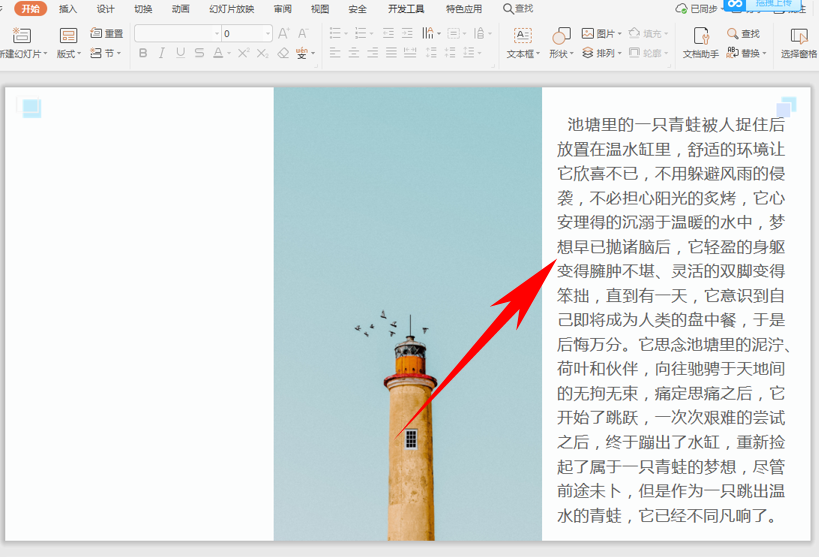This screenshot has height=557, width=819.
Task: Click the Arrange (排列) button
Action: pos(599,53)
